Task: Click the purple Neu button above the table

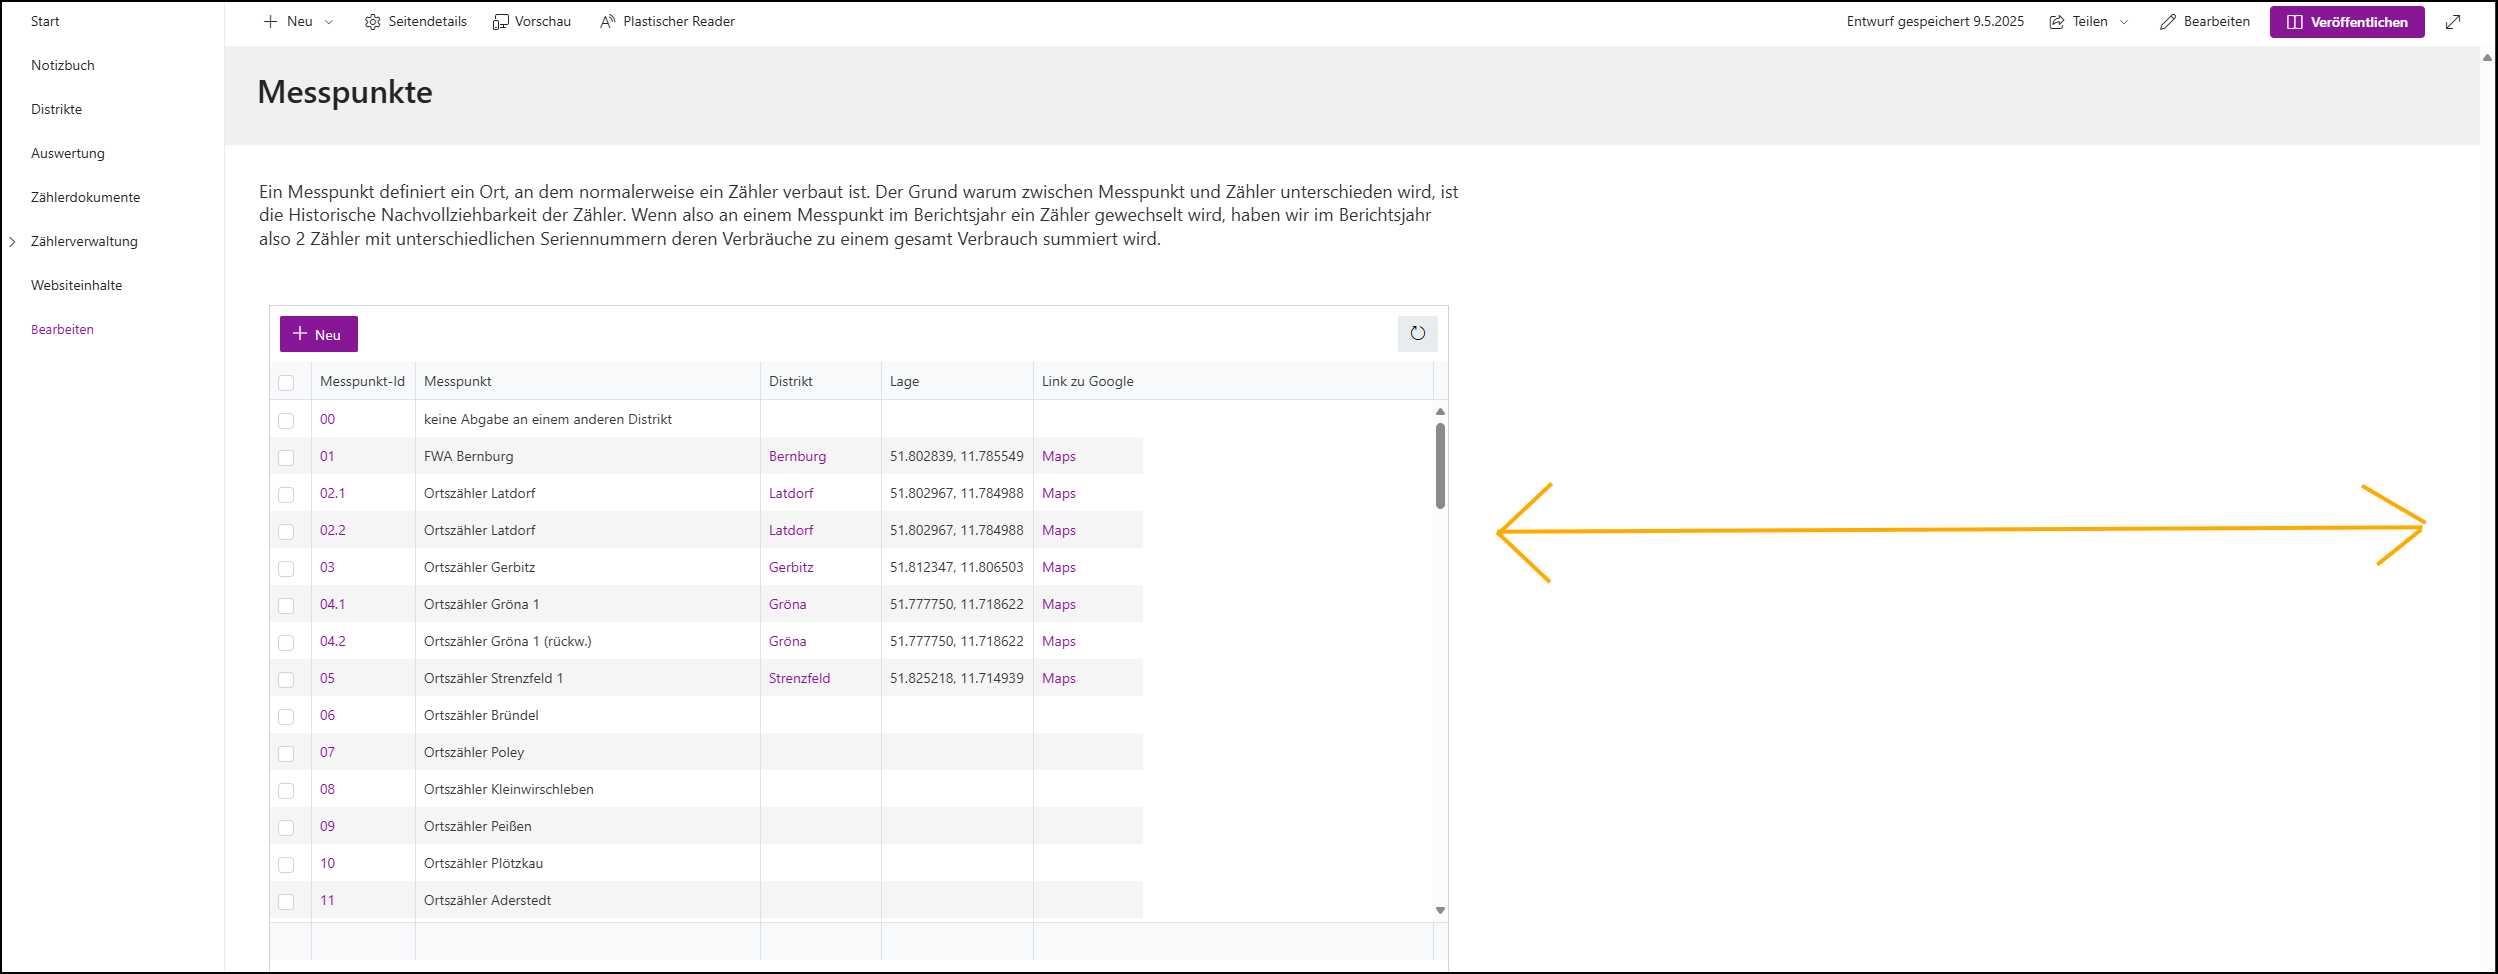Action: tap(318, 335)
